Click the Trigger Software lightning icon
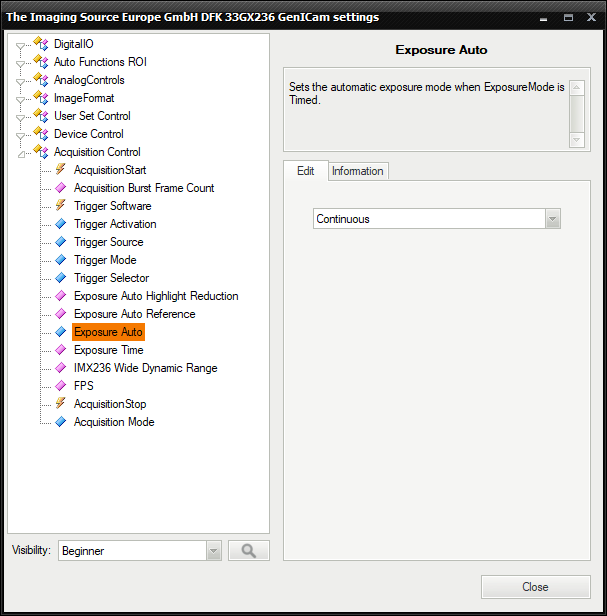The height and width of the screenshot is (616, 607). pyautogui.click(x=61, y=205)
